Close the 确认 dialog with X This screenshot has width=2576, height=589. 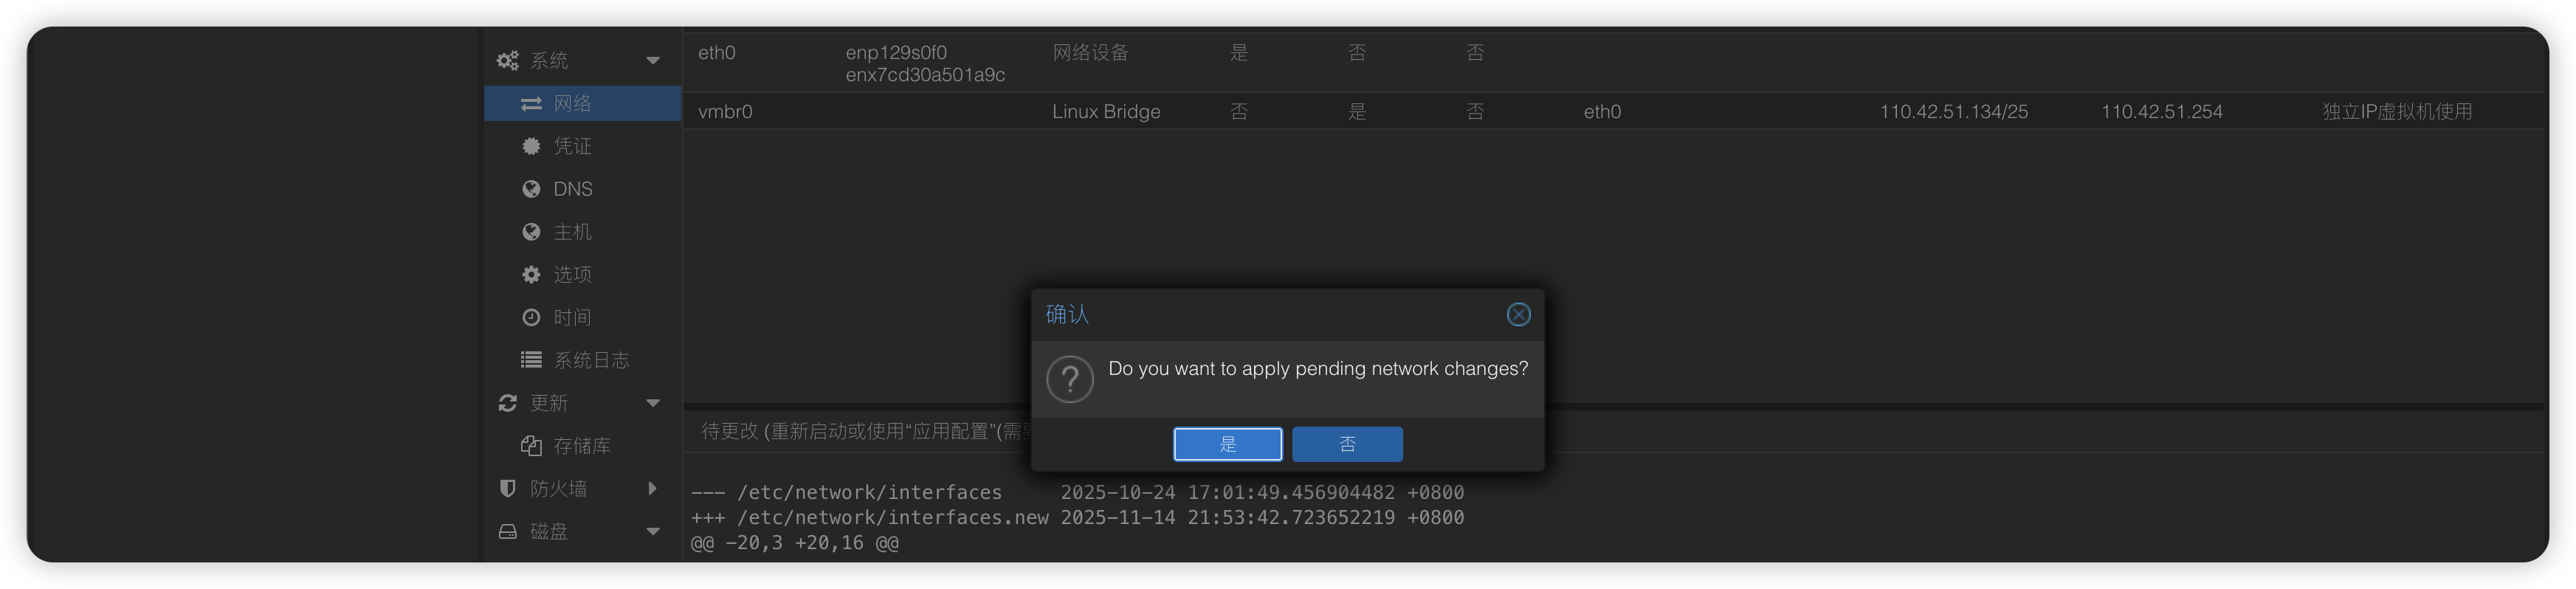click(x=1518, y=315)
